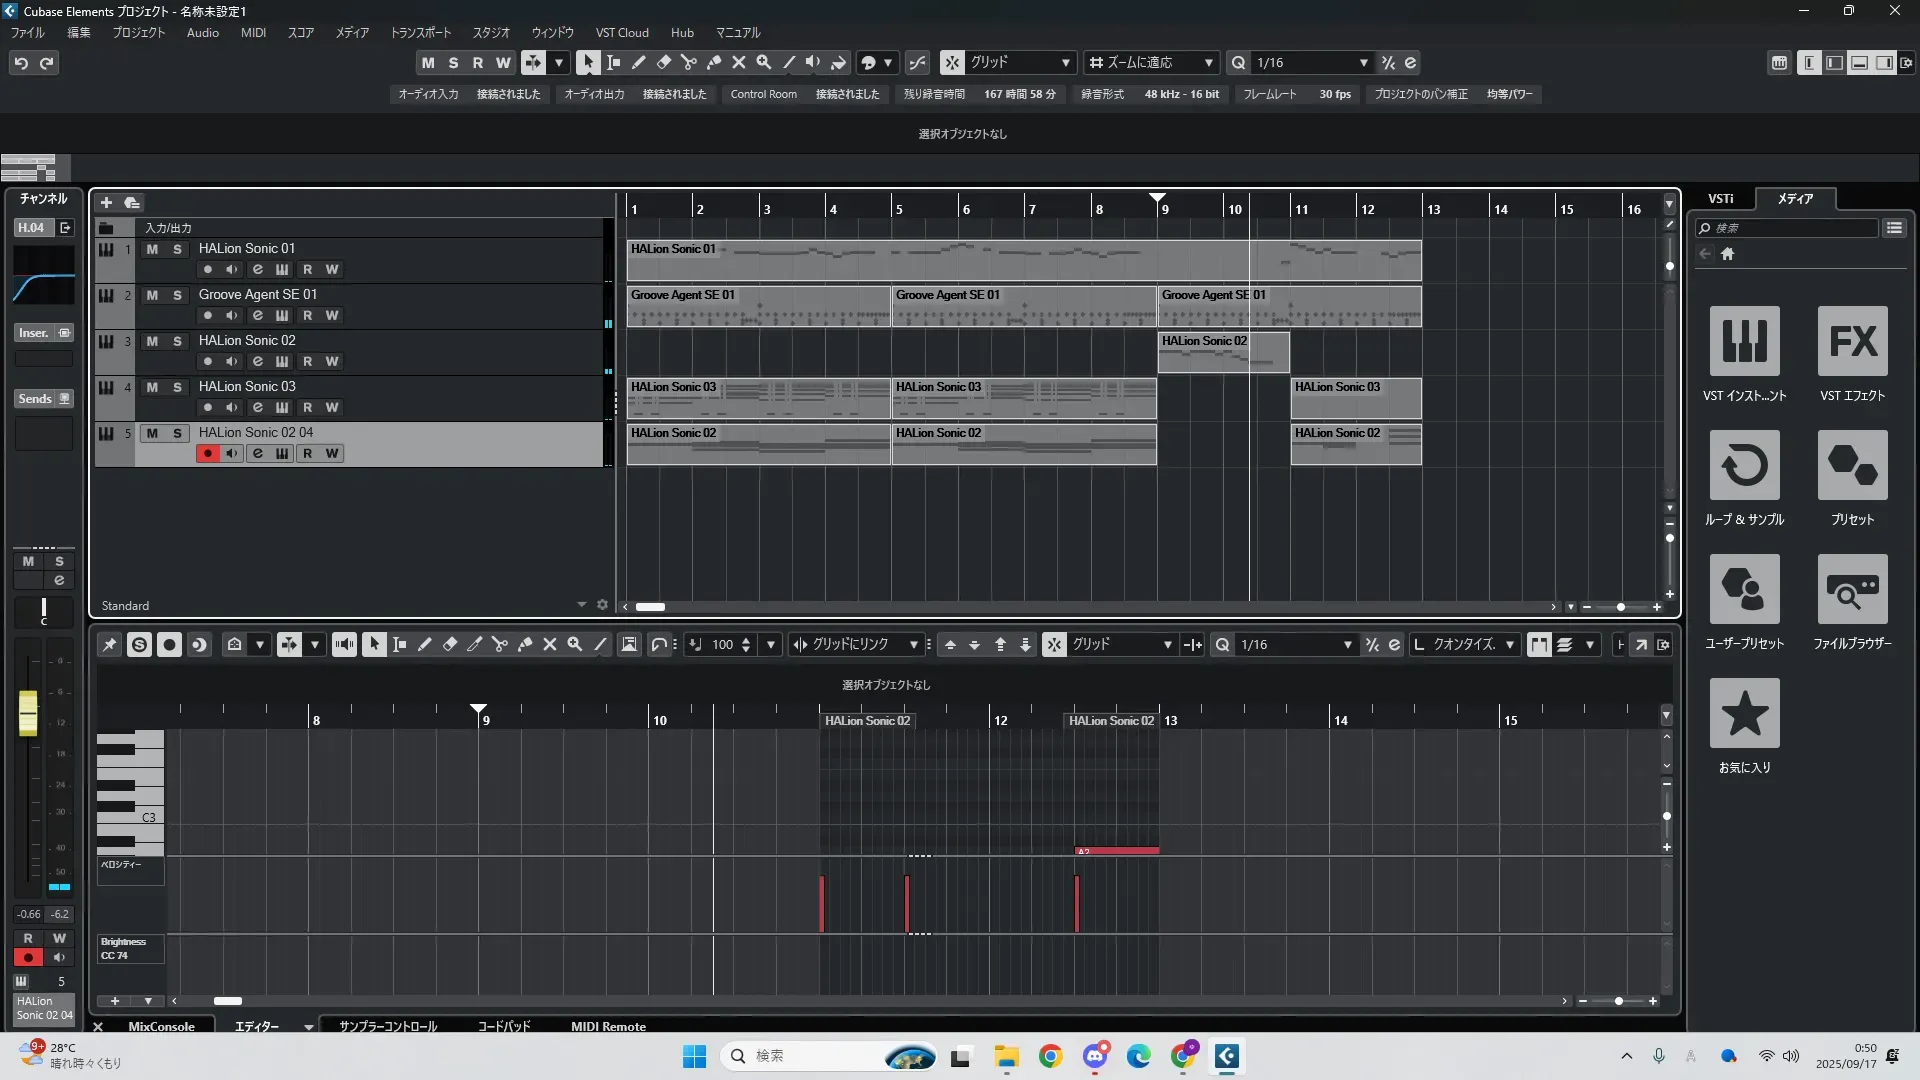Click the Add Track plus icon
Screen dimensions: 1920x1080
coord(106,203)
